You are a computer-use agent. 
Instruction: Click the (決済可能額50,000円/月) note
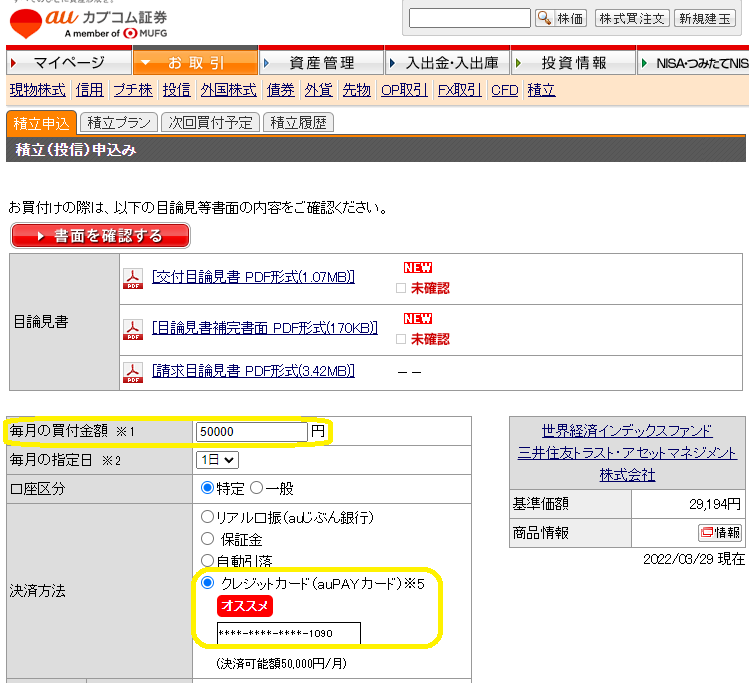(x=281, y=663)
